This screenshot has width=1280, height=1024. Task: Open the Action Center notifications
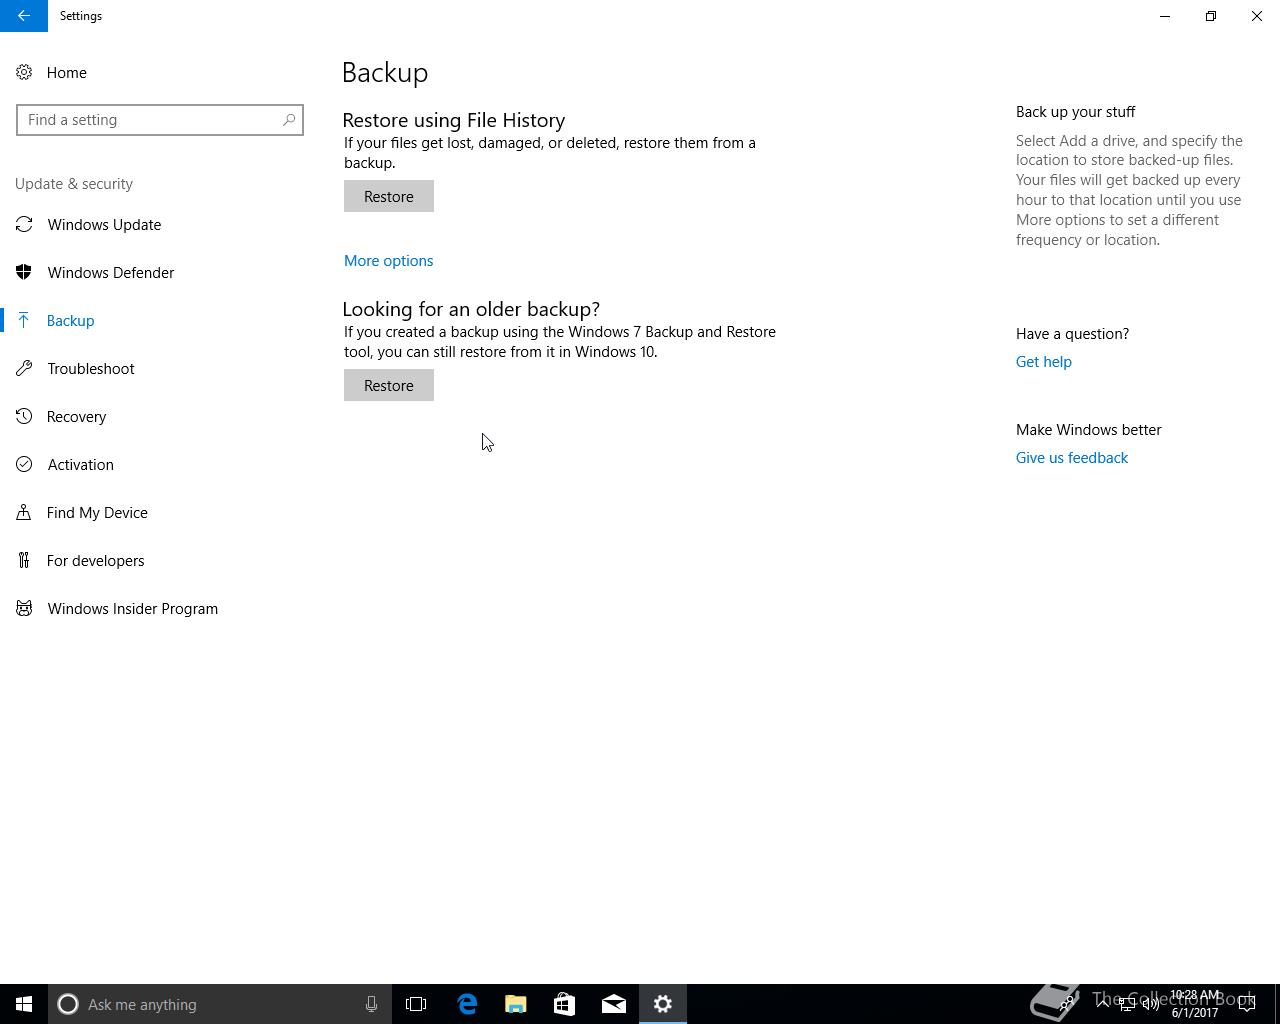1247,1004
